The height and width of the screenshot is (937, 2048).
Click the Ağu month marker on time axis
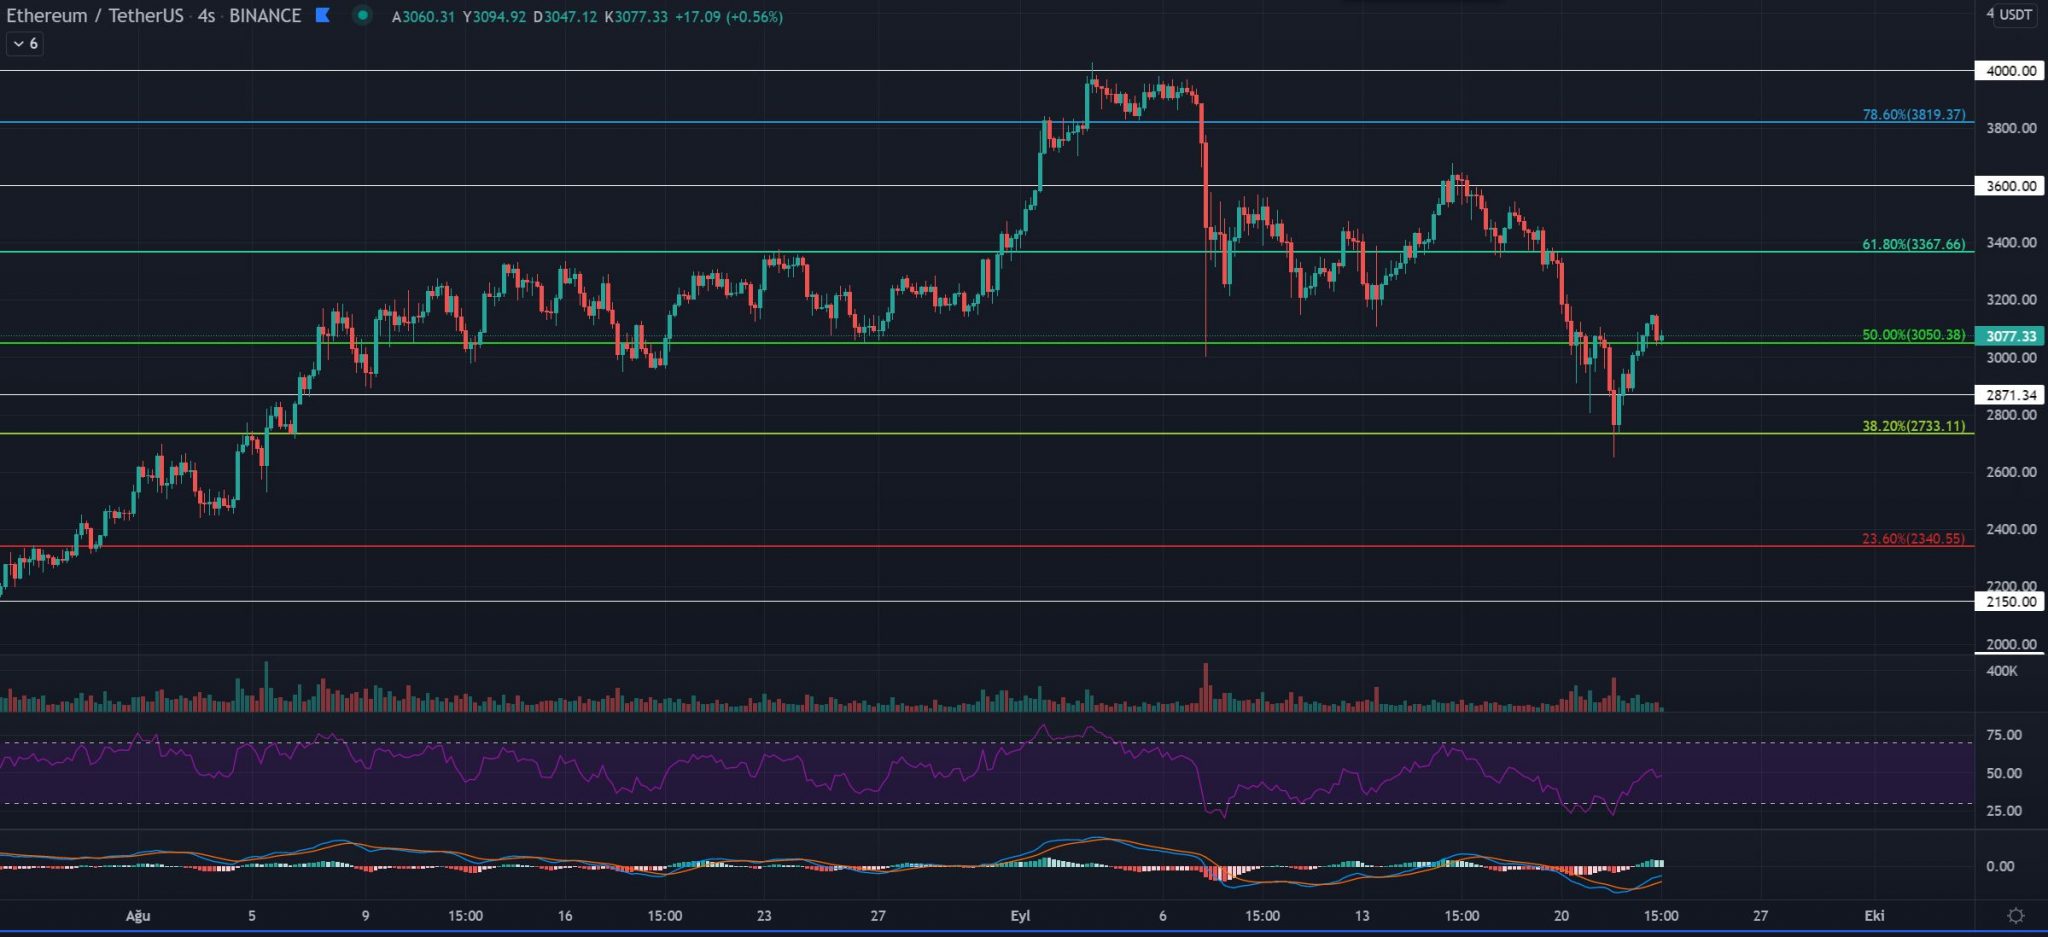pyautogui.click(x=138, y=916)
